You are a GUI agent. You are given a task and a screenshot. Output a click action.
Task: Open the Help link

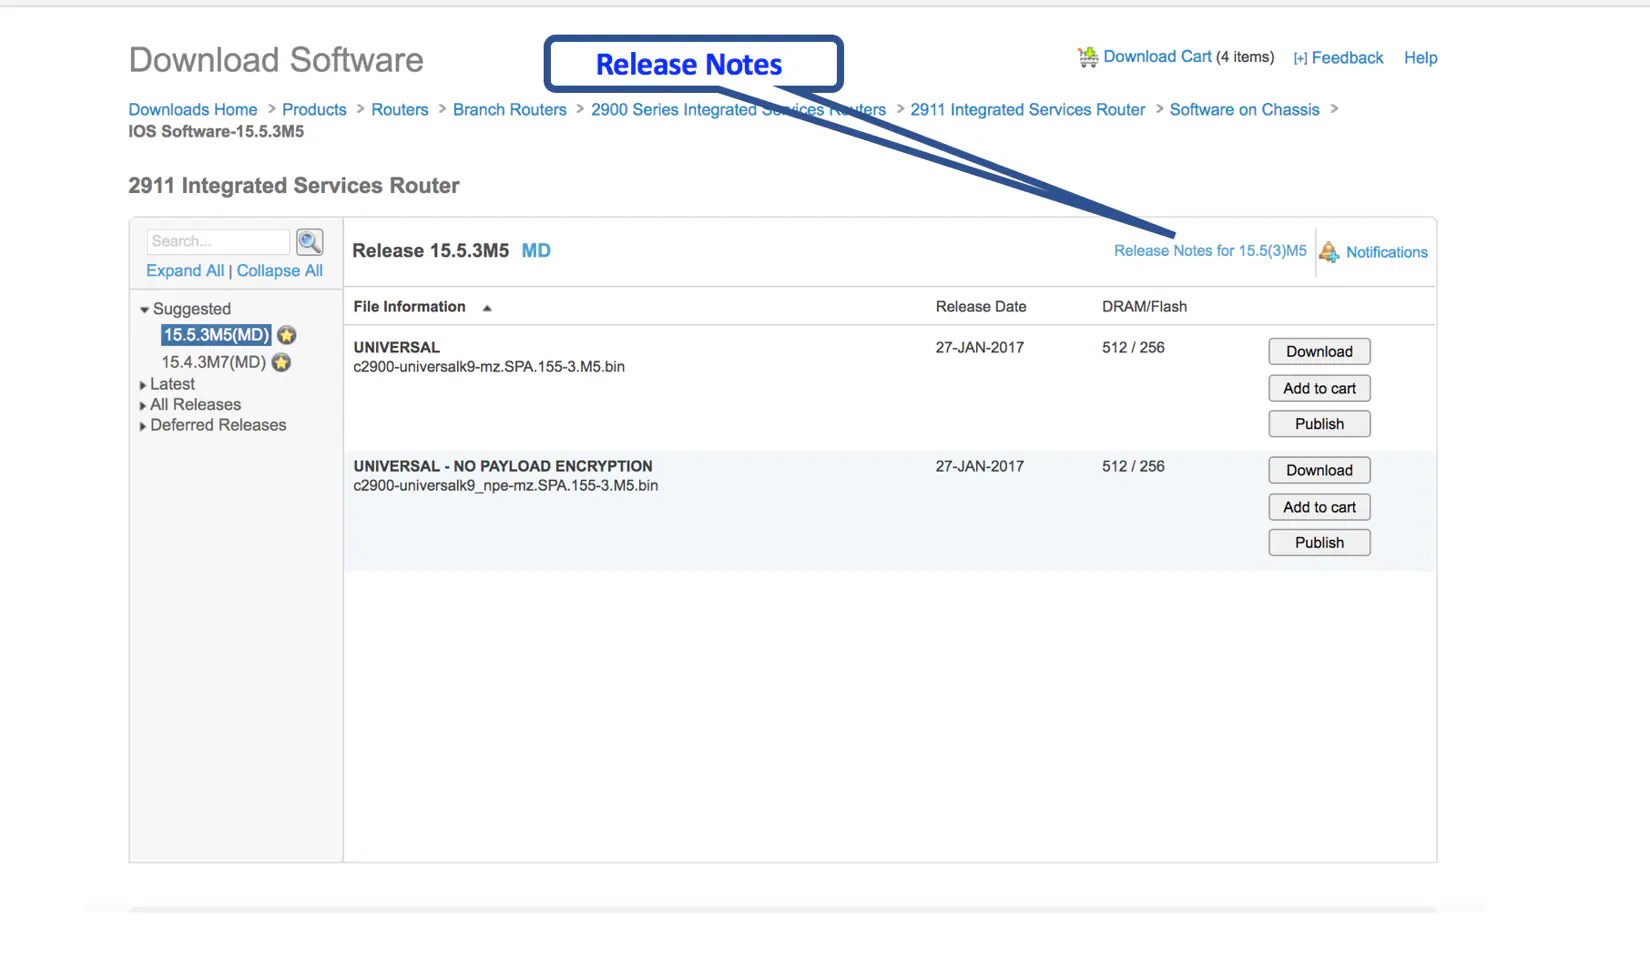click(x=1420, y=58)
